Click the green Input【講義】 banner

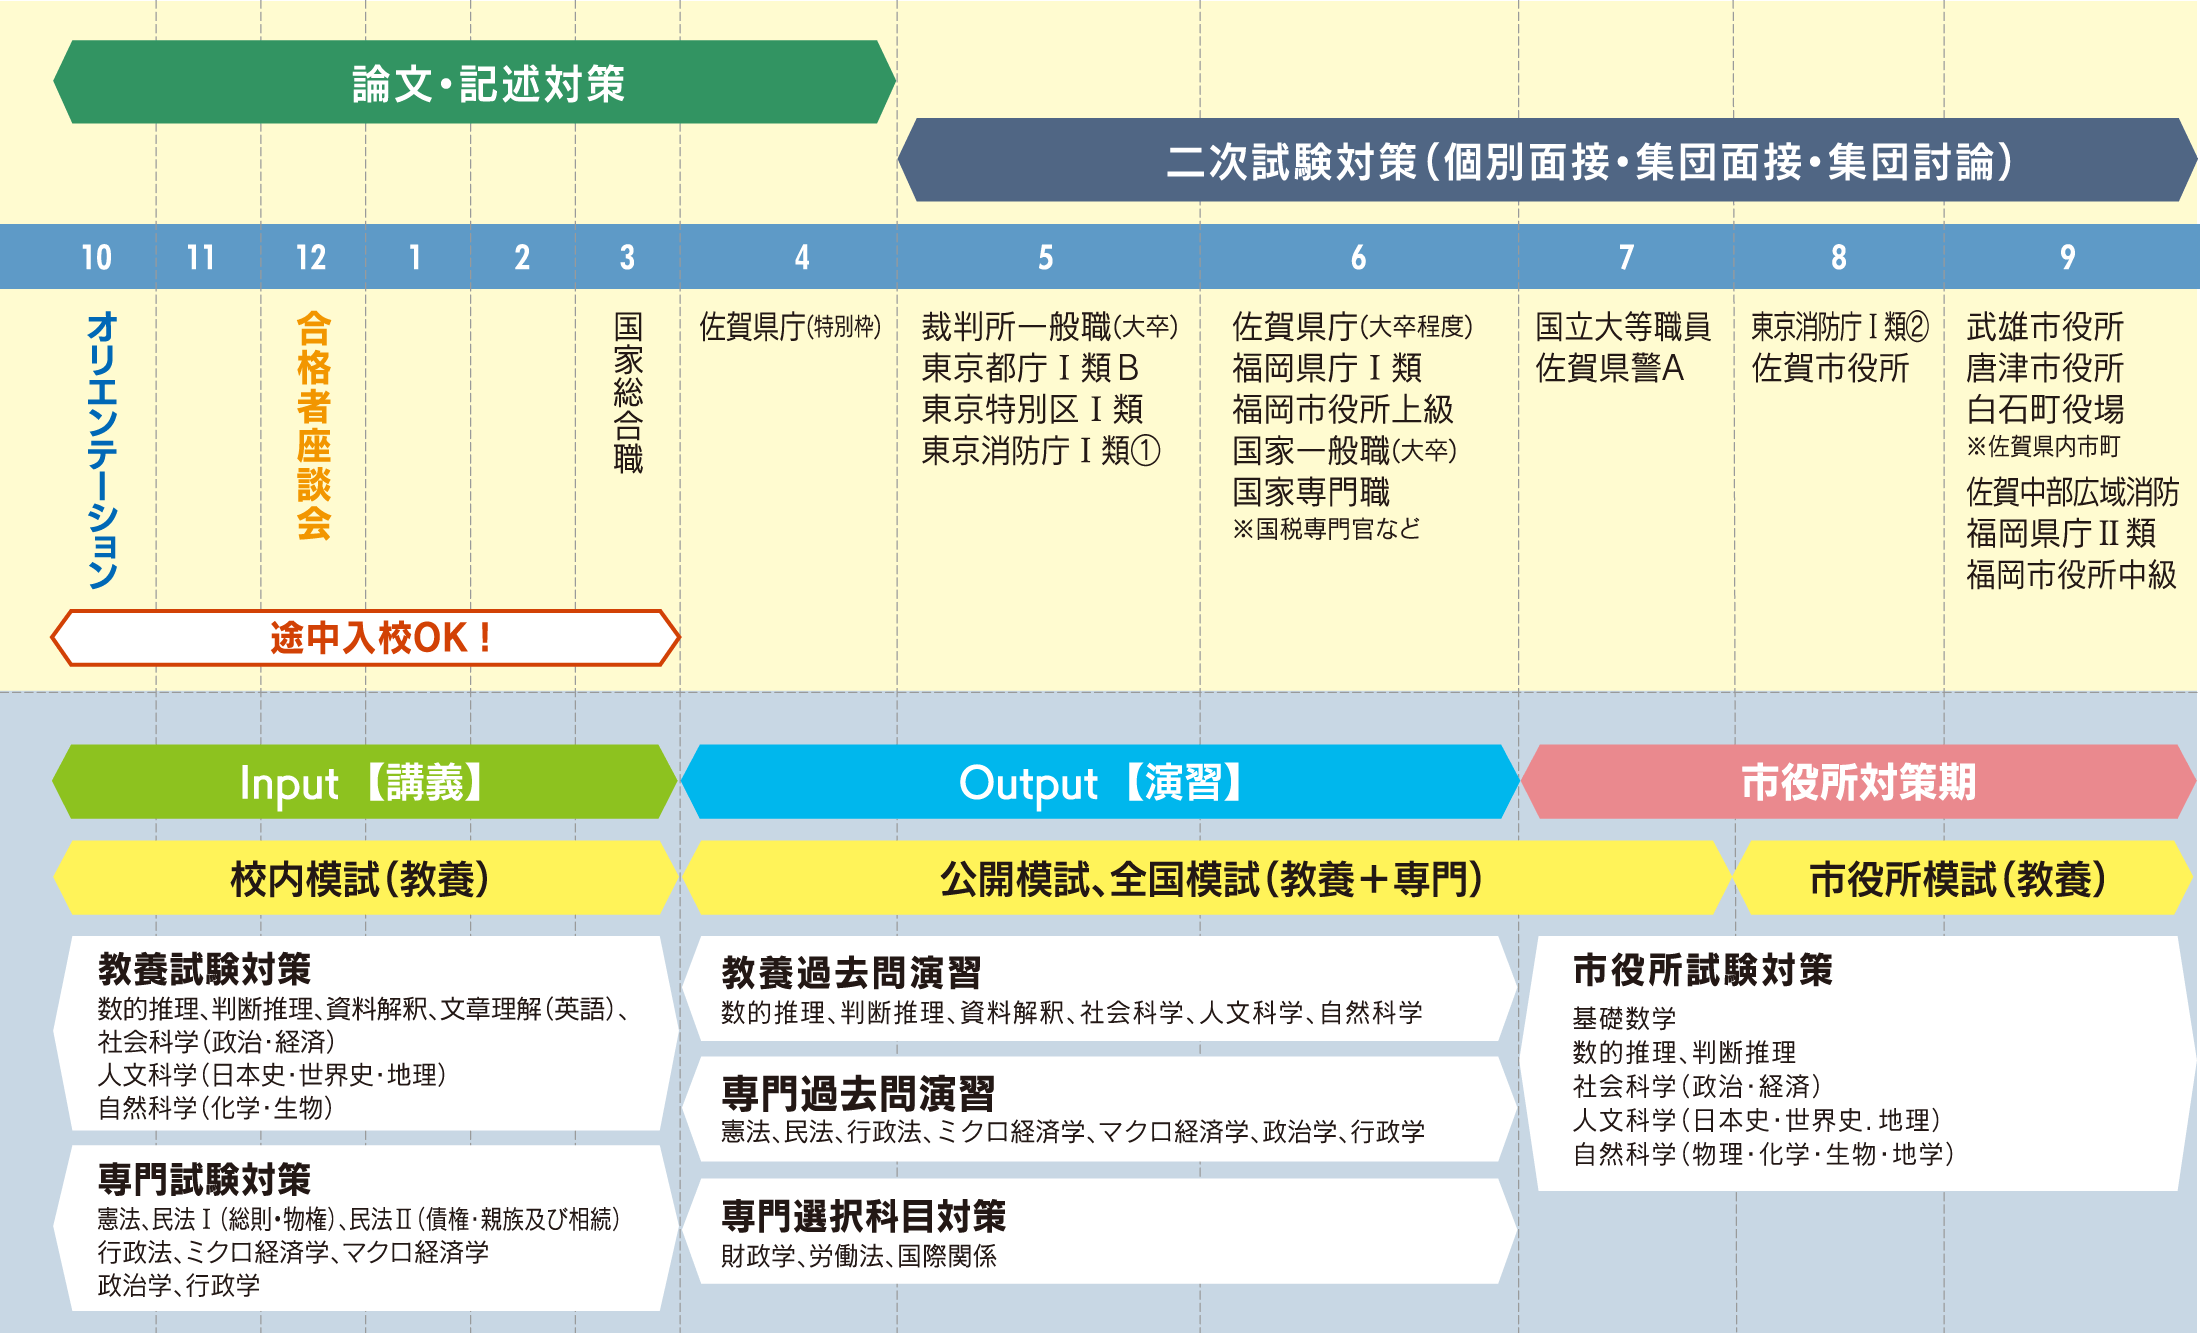(365, 782)
